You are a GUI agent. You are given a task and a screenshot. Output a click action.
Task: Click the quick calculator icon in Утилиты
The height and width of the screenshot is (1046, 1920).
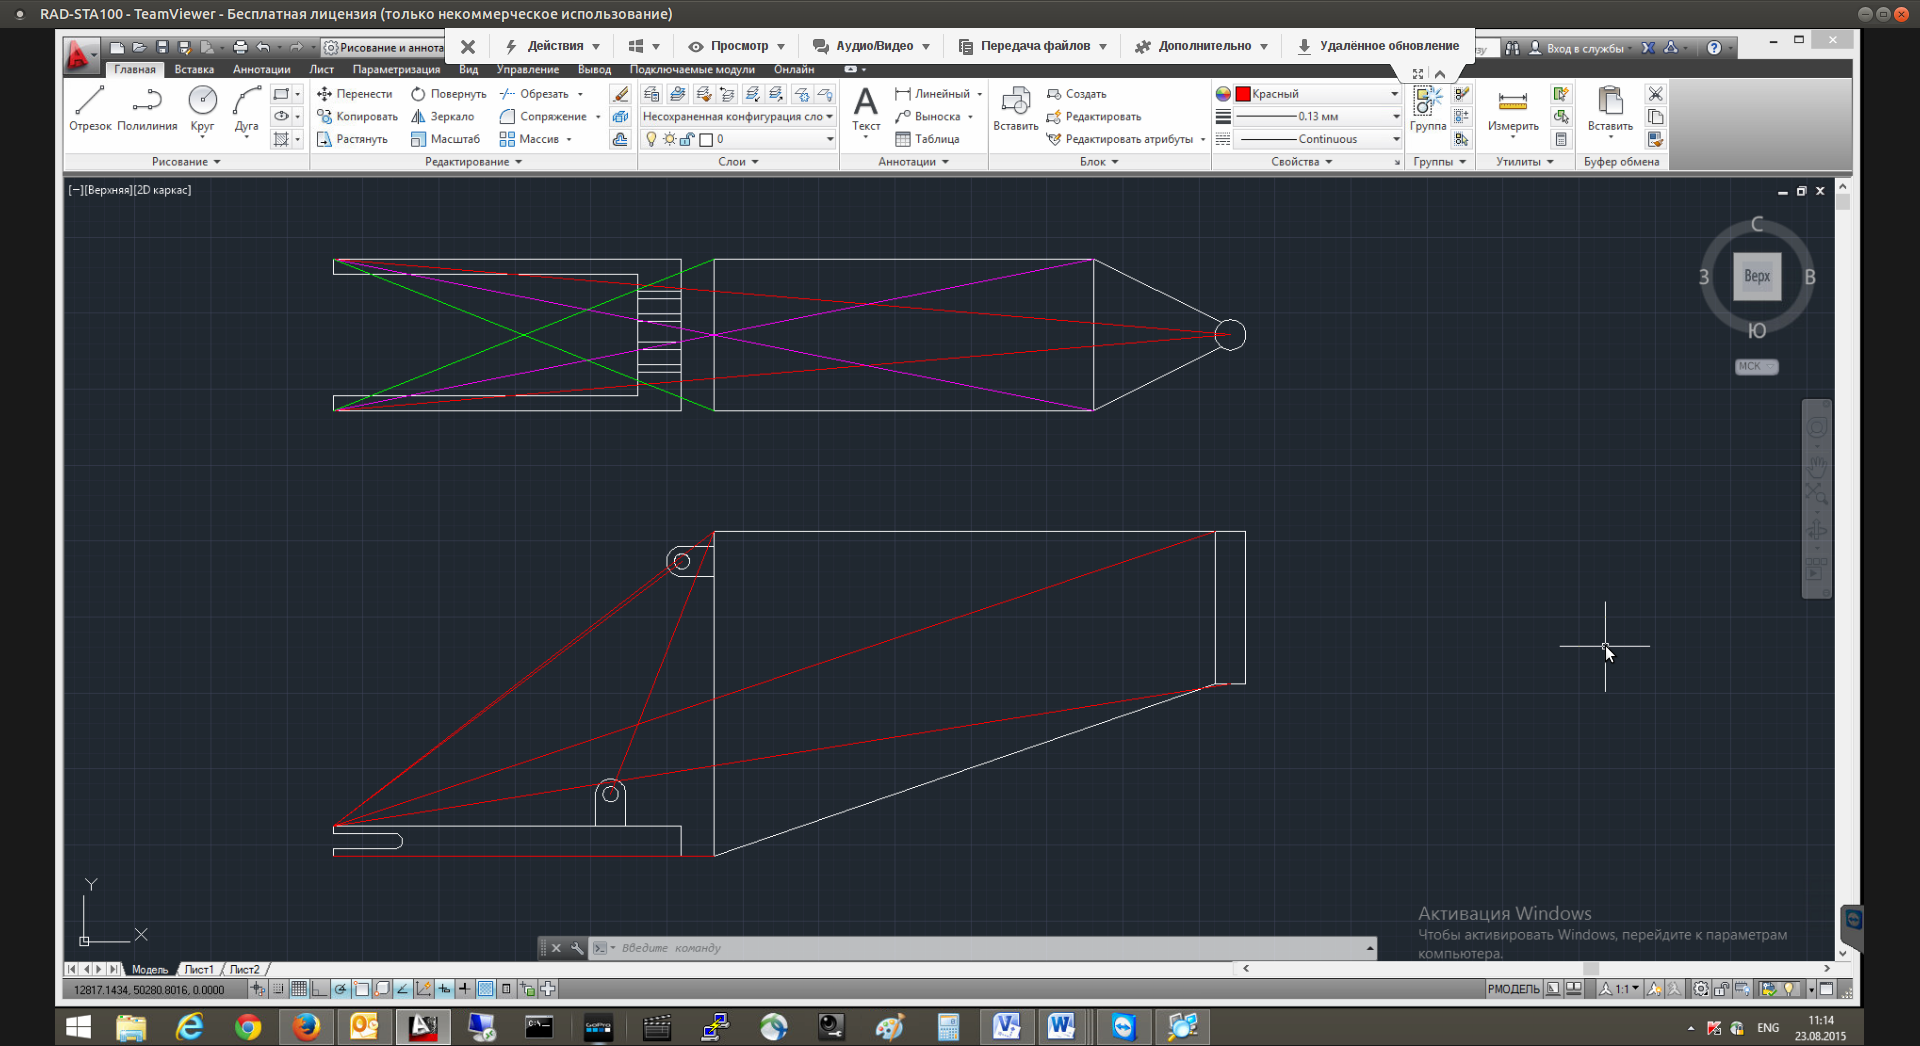(x=1561, y=139)
